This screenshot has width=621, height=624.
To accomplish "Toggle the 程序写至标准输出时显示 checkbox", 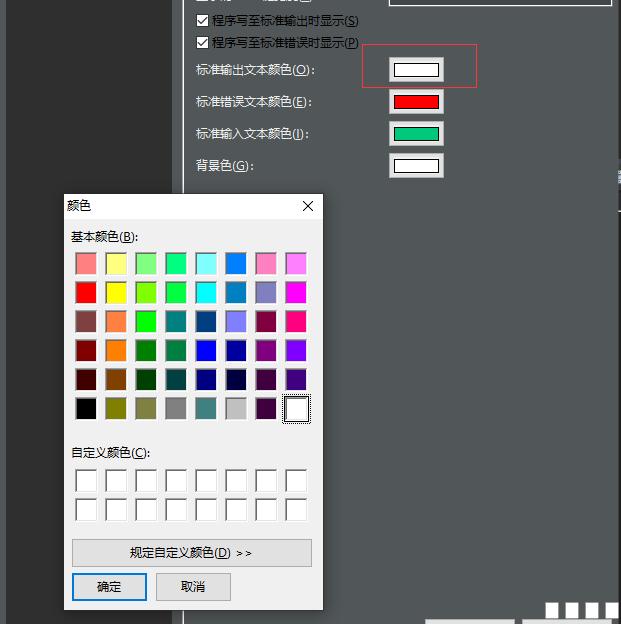I will click(x=203, y=21).
